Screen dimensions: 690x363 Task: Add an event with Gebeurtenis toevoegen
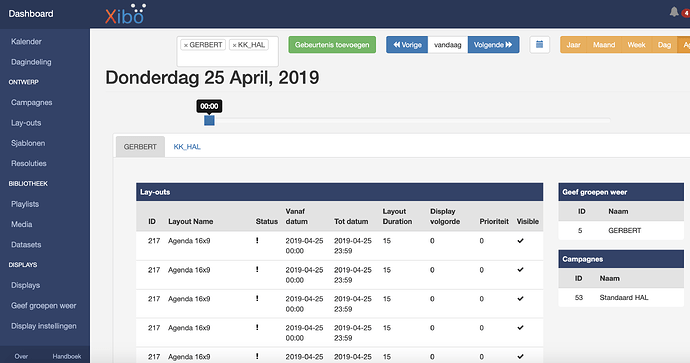tap(332, 44)
